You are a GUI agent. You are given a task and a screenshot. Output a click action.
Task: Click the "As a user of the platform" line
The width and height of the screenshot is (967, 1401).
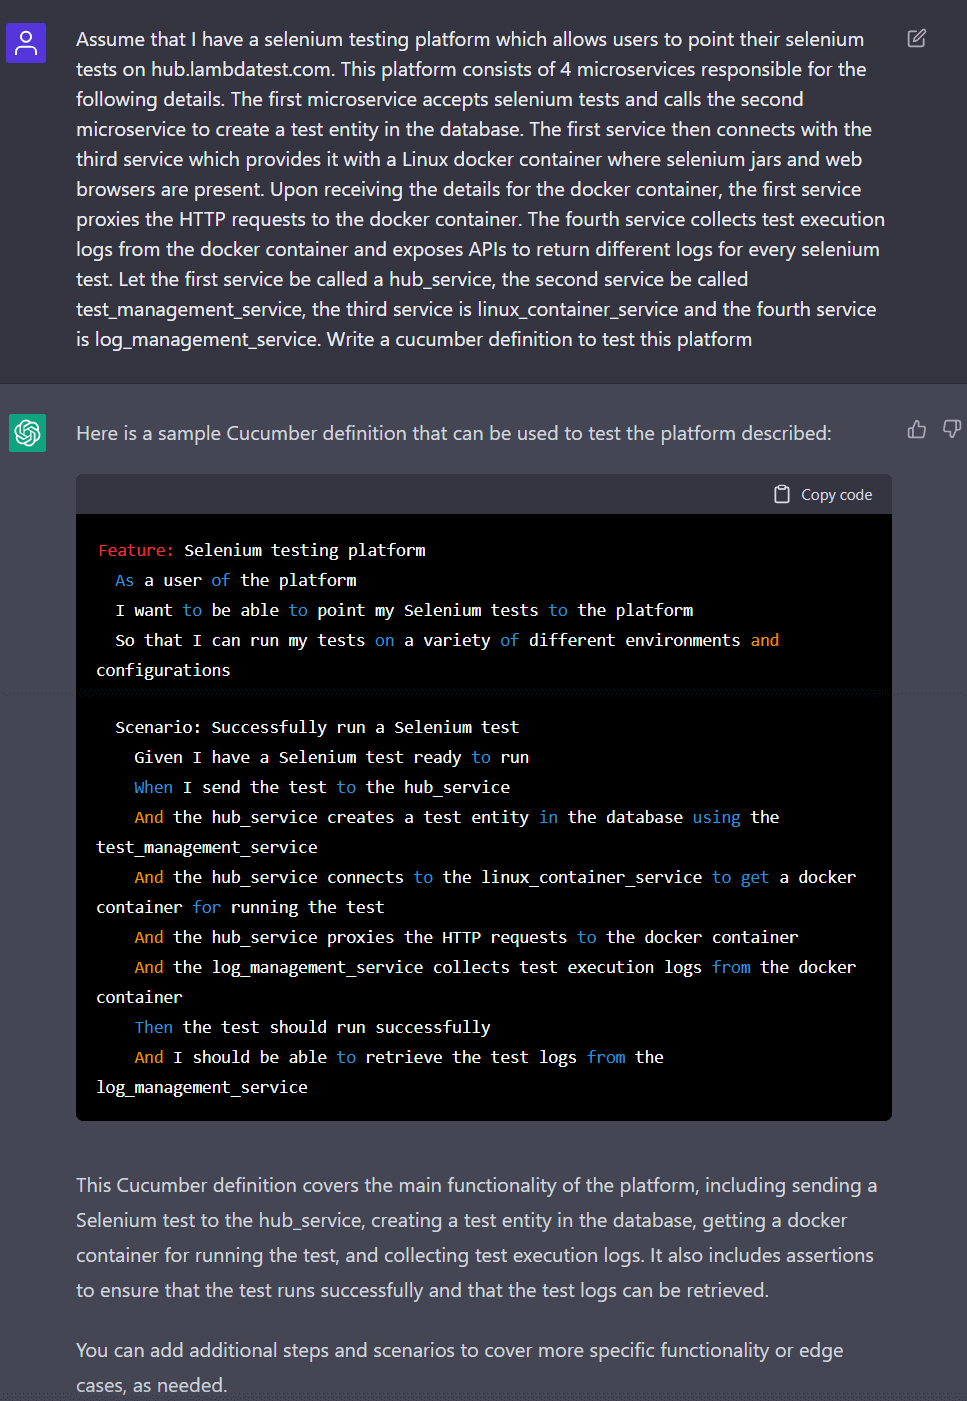coord(235,581)
